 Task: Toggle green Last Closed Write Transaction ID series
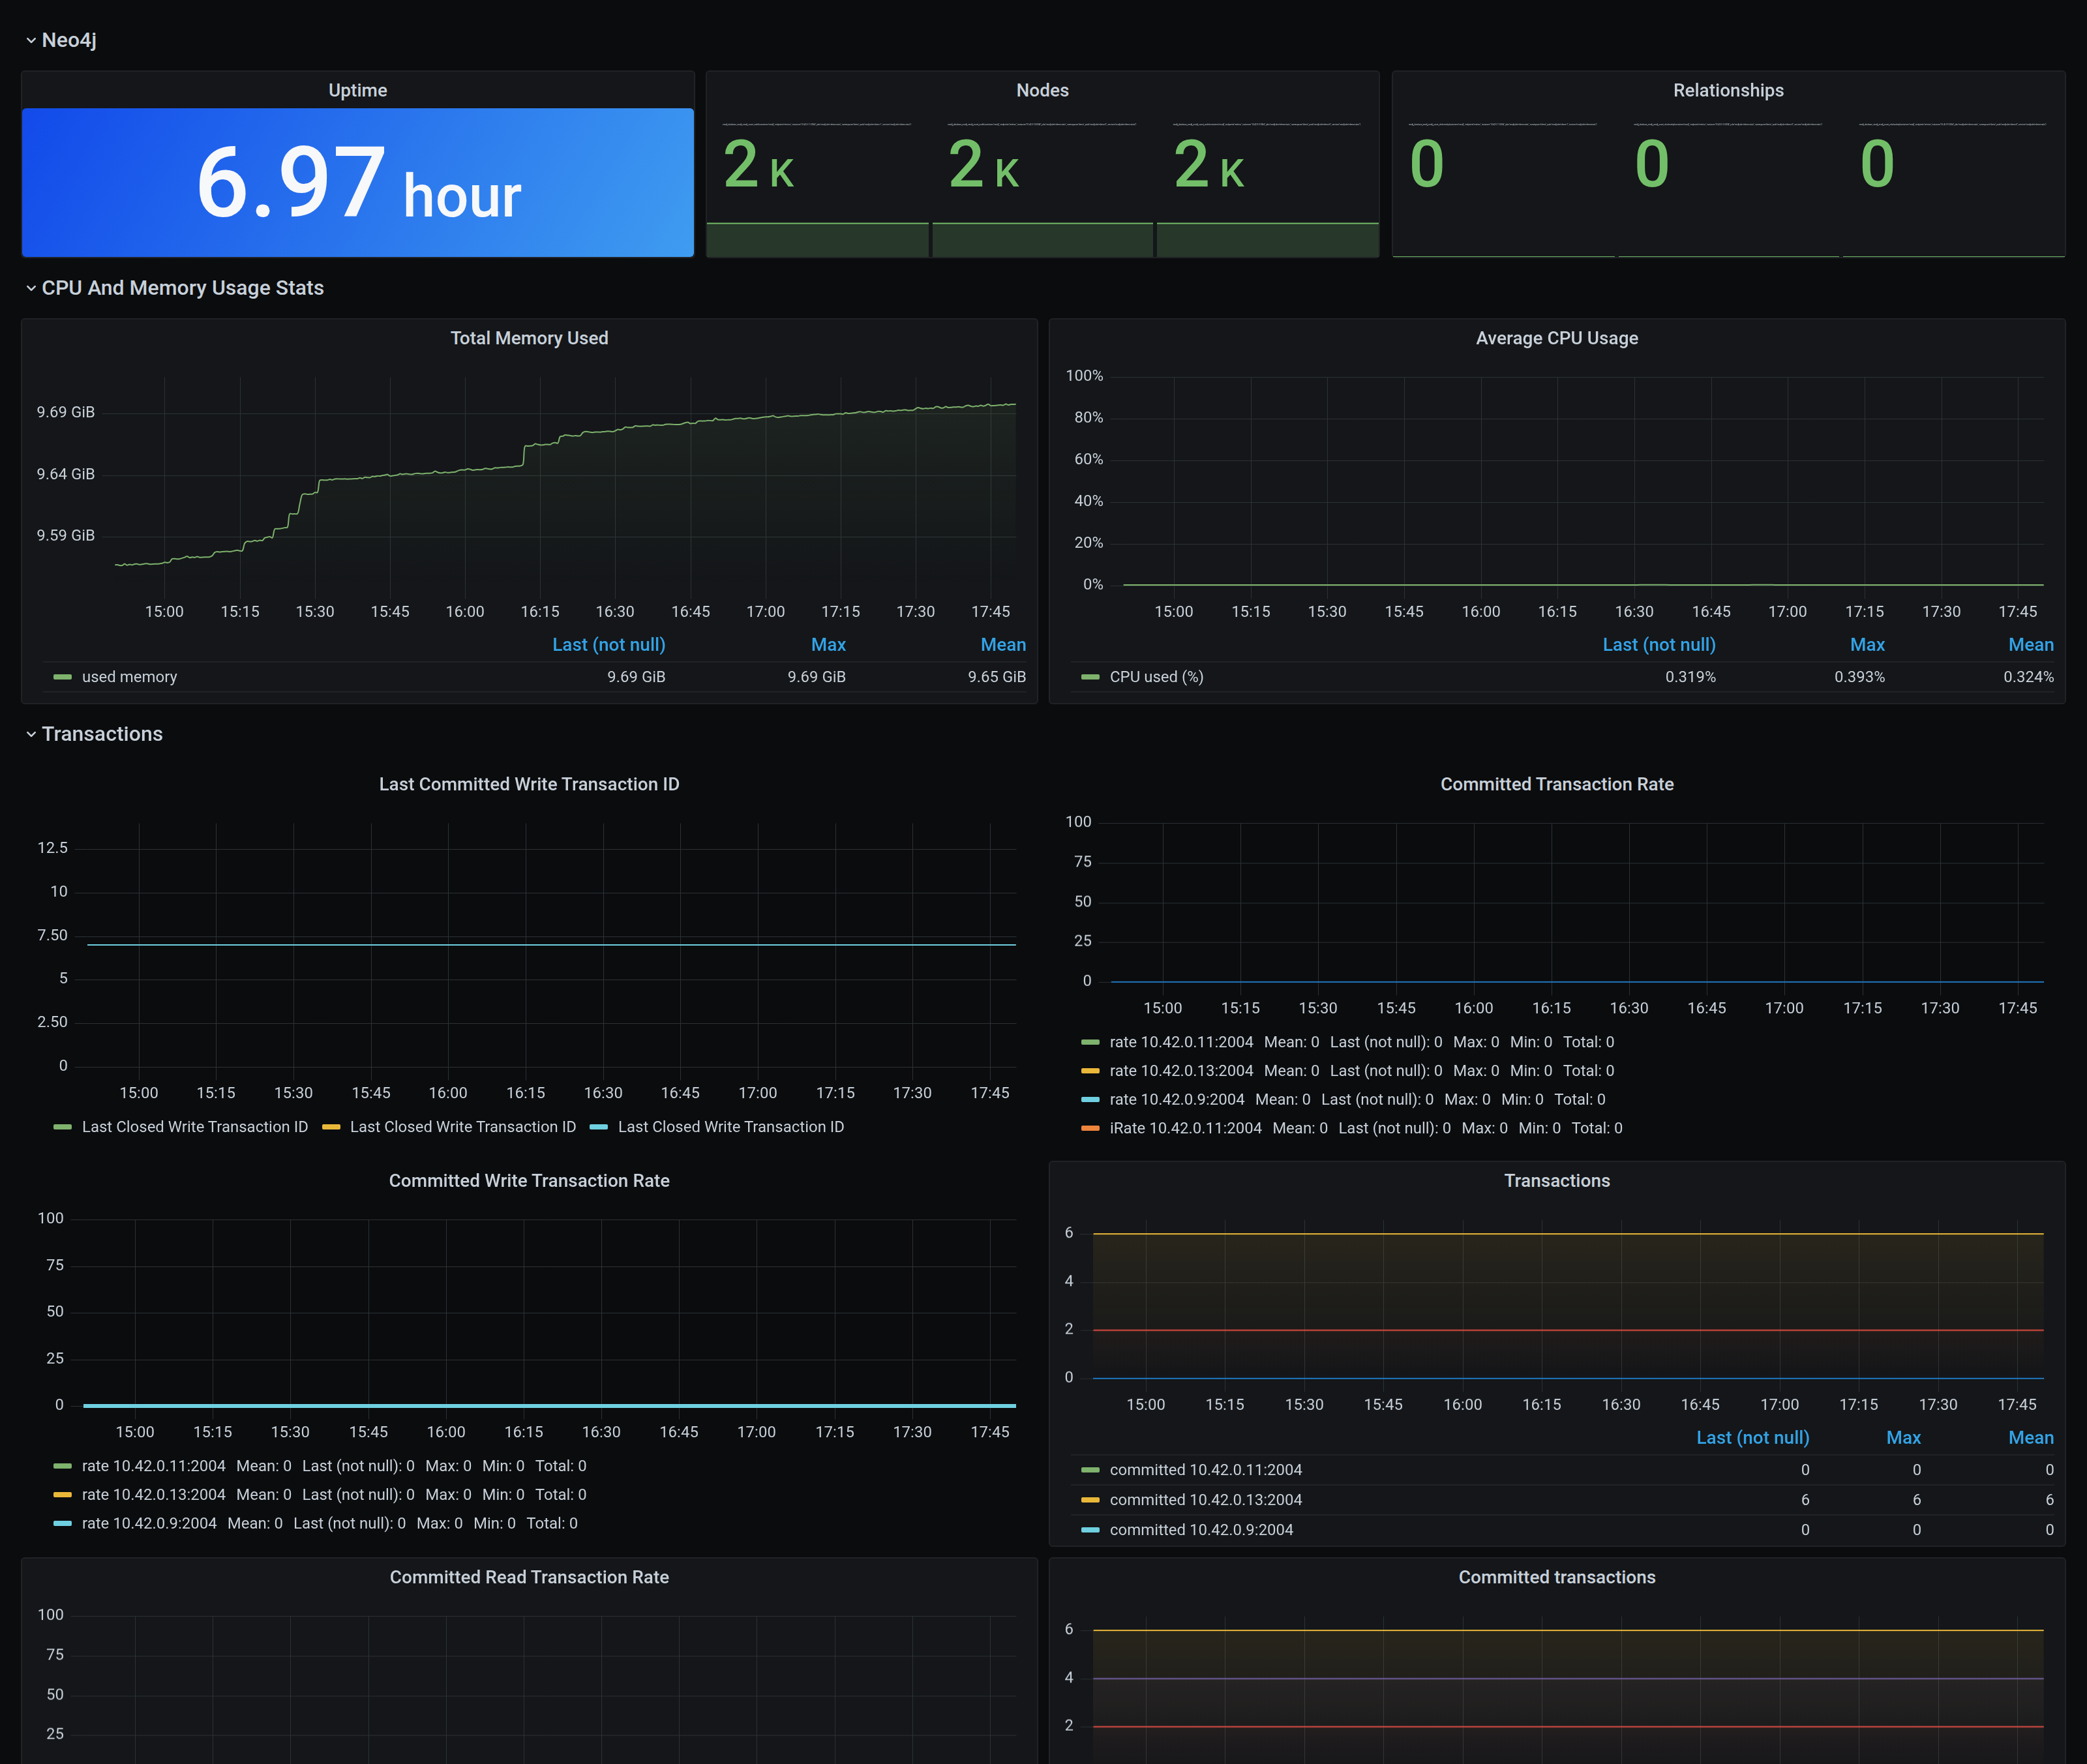(194, 1127)
